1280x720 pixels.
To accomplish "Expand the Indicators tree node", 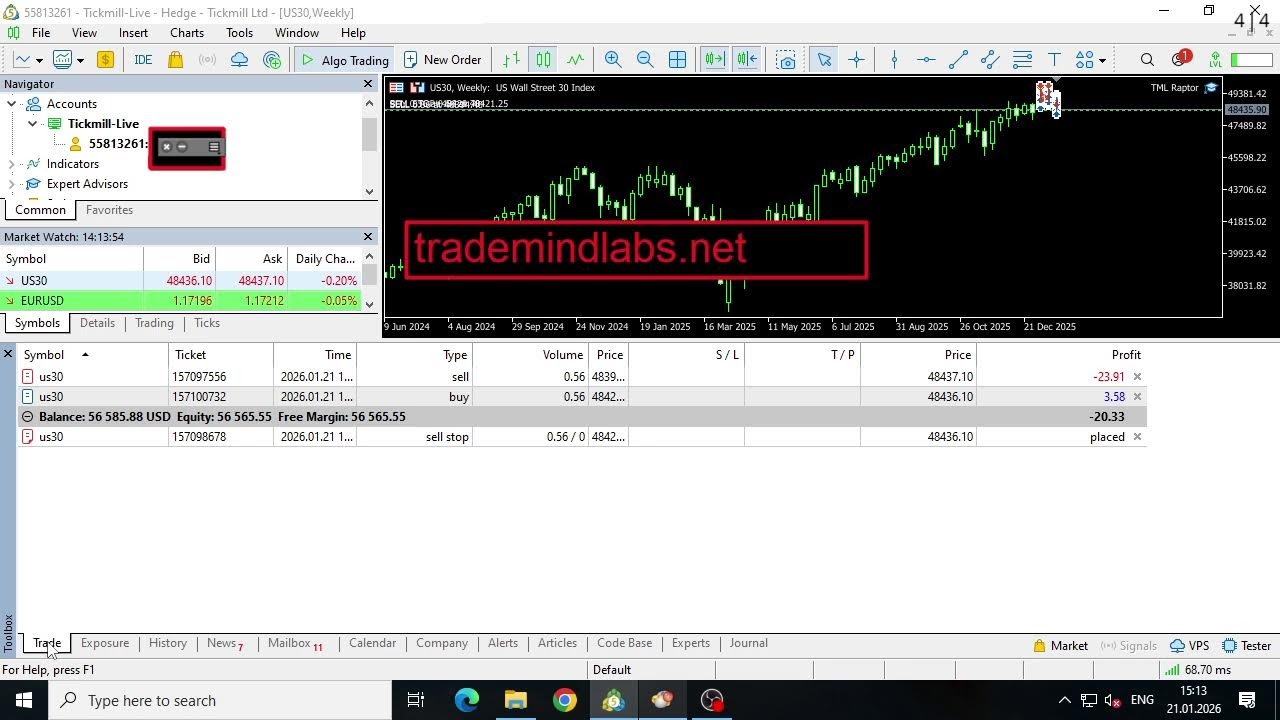I will (12, 164).
